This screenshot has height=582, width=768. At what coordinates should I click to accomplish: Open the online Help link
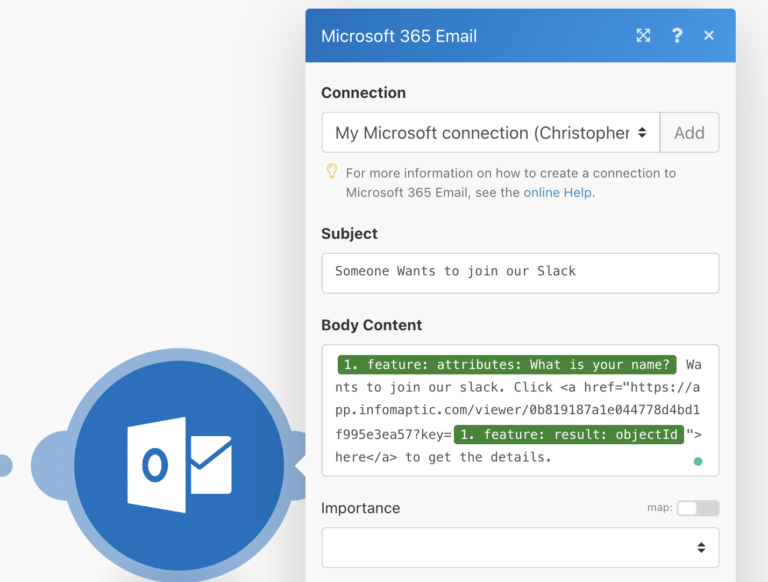point(557,193)
